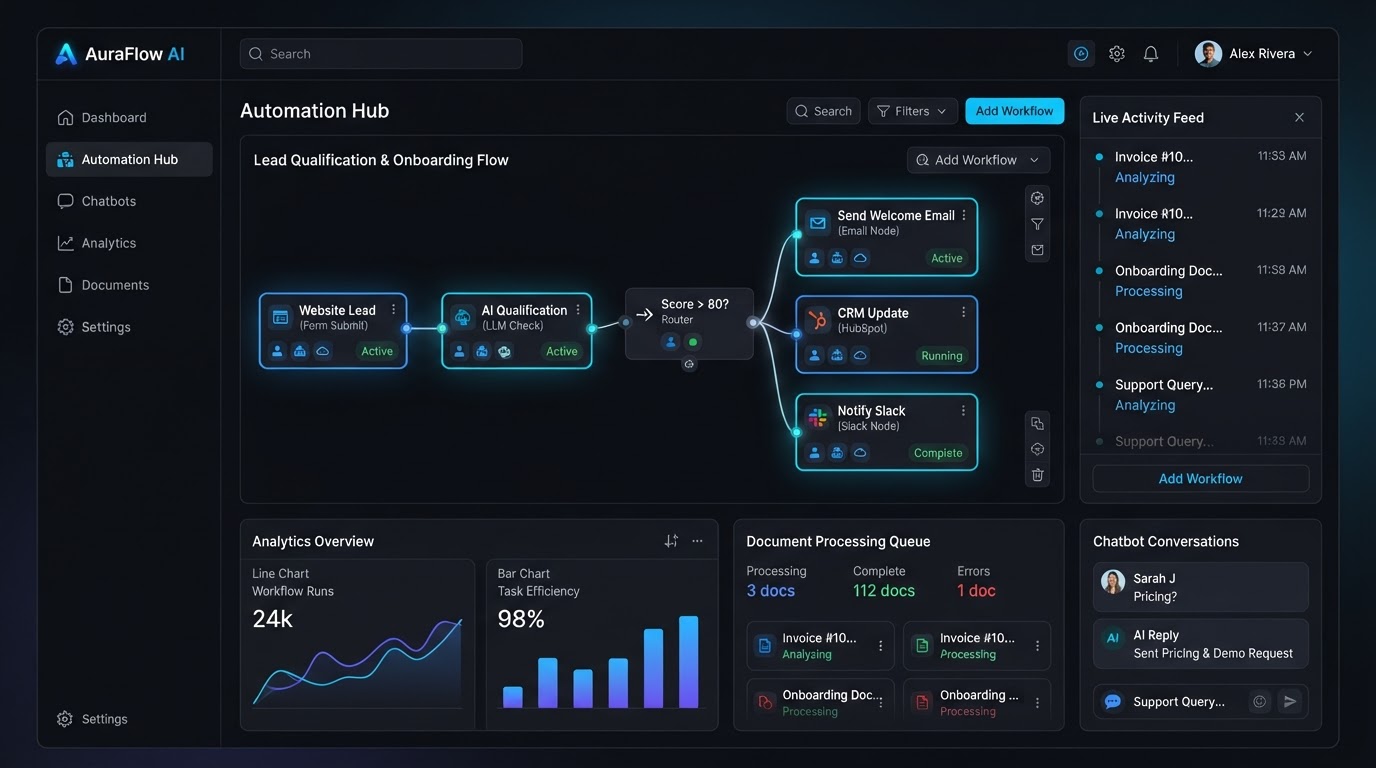
Task: Open settings via header gear icon
Action: [1117, 54]
